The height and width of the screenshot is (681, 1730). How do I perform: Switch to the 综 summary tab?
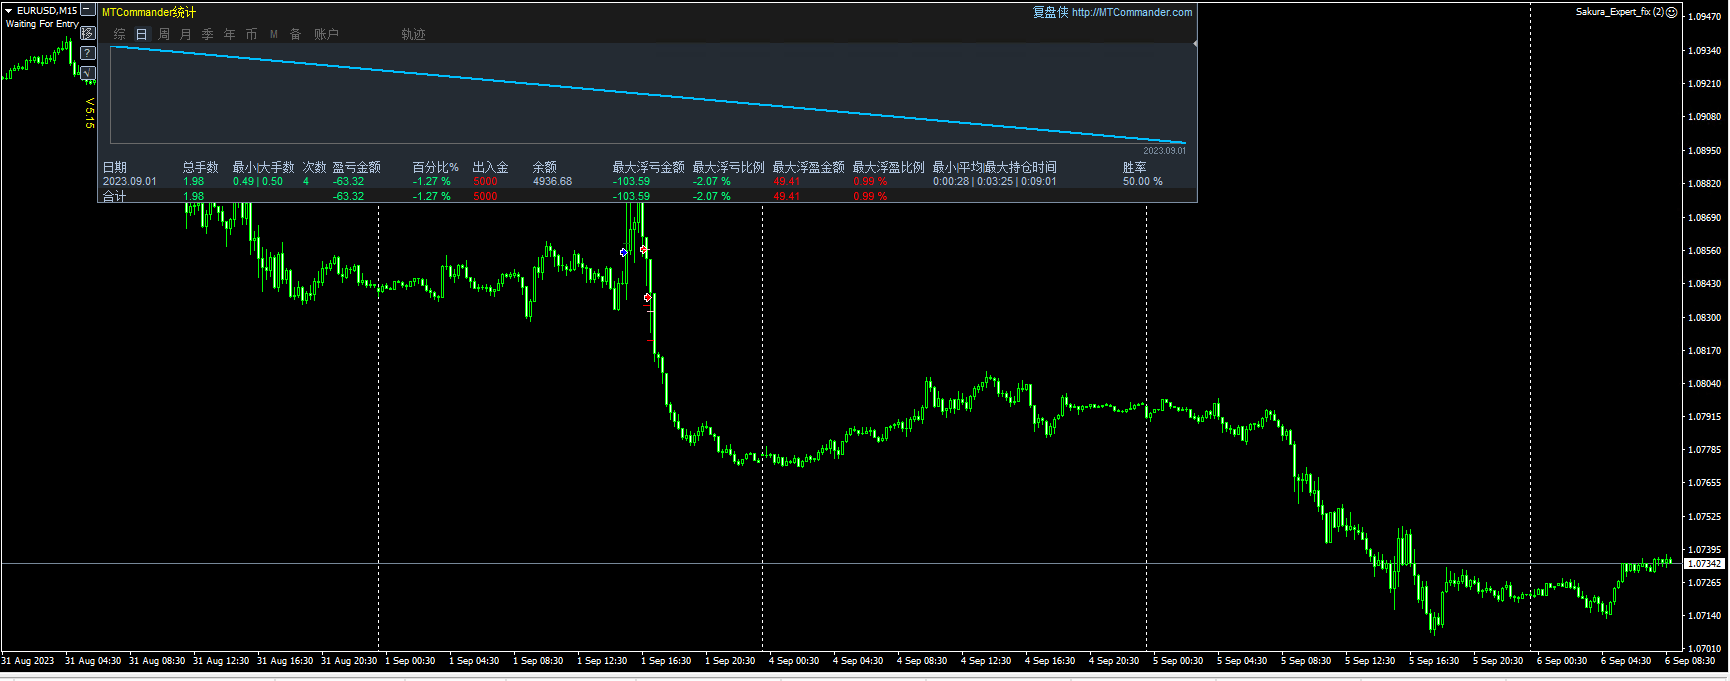pos(120,34)
